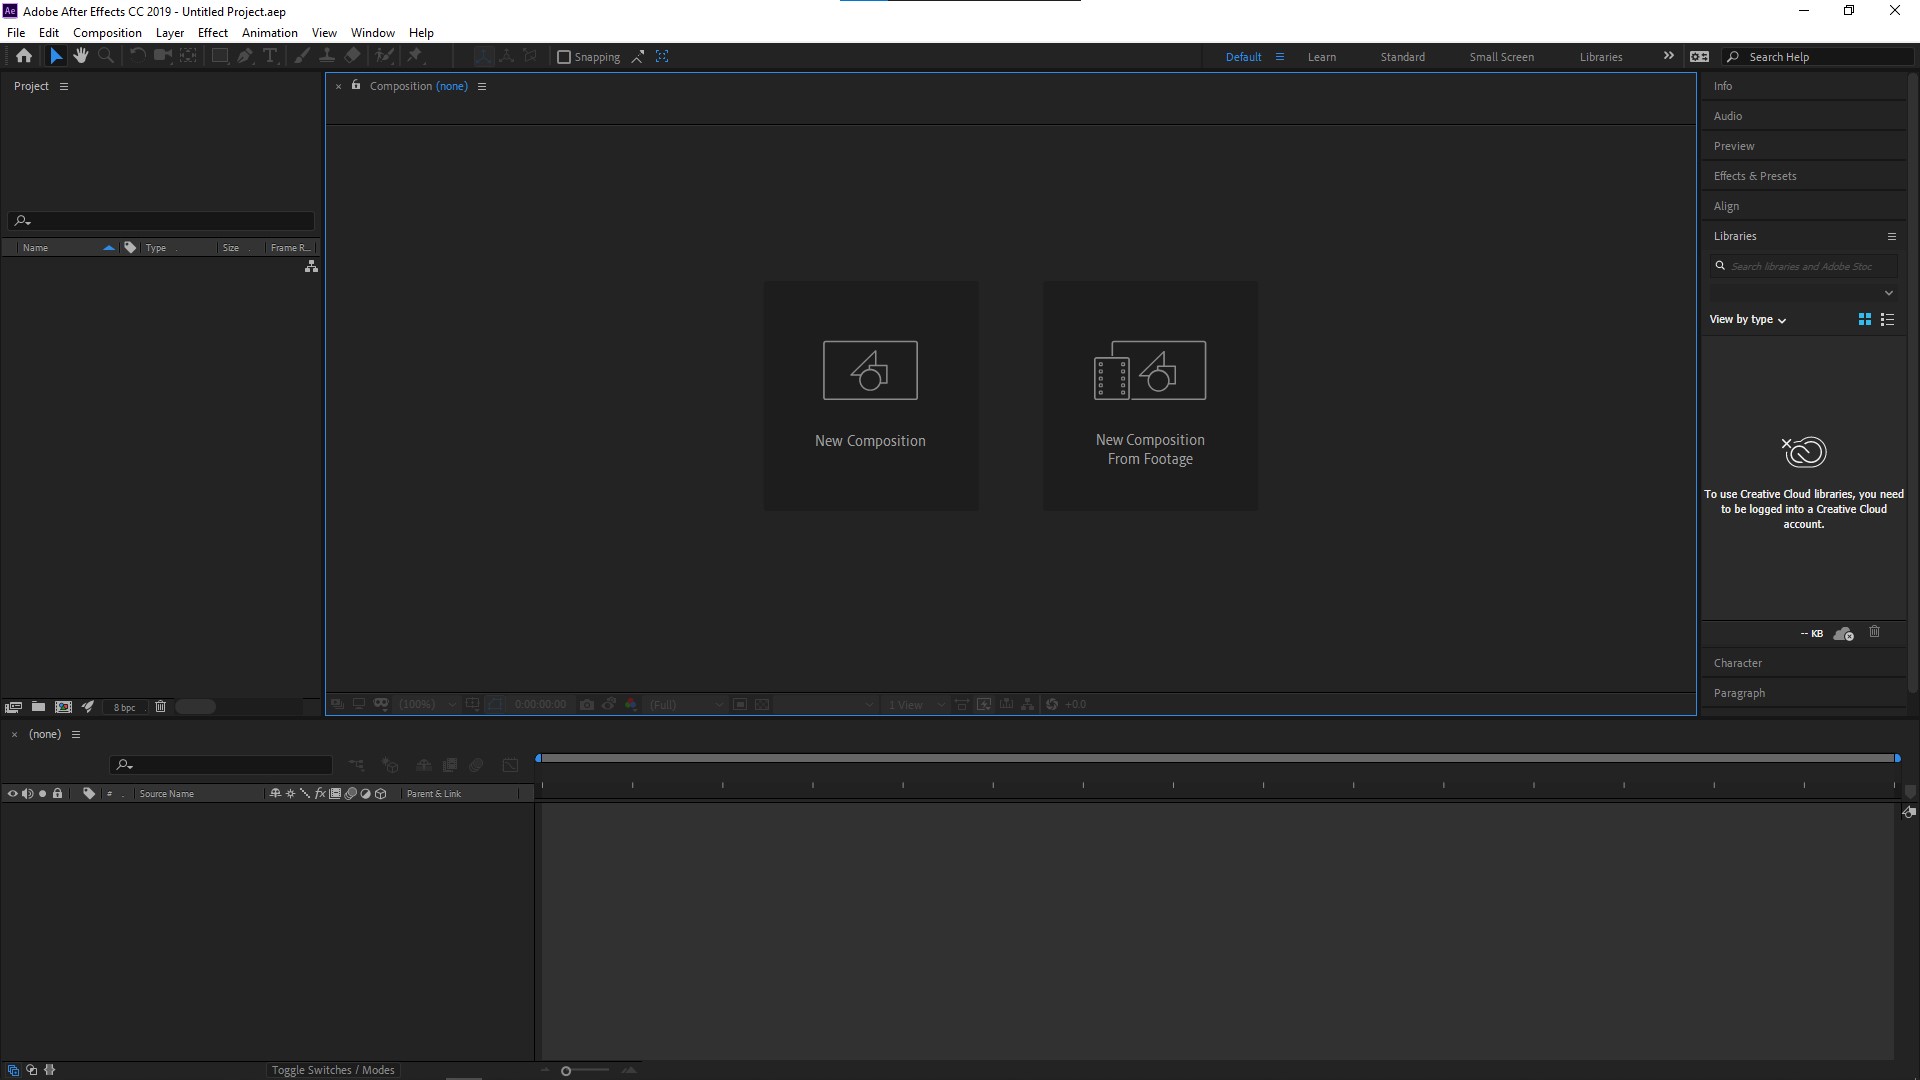
Task: Open the Composition menu
Action: 107,33
